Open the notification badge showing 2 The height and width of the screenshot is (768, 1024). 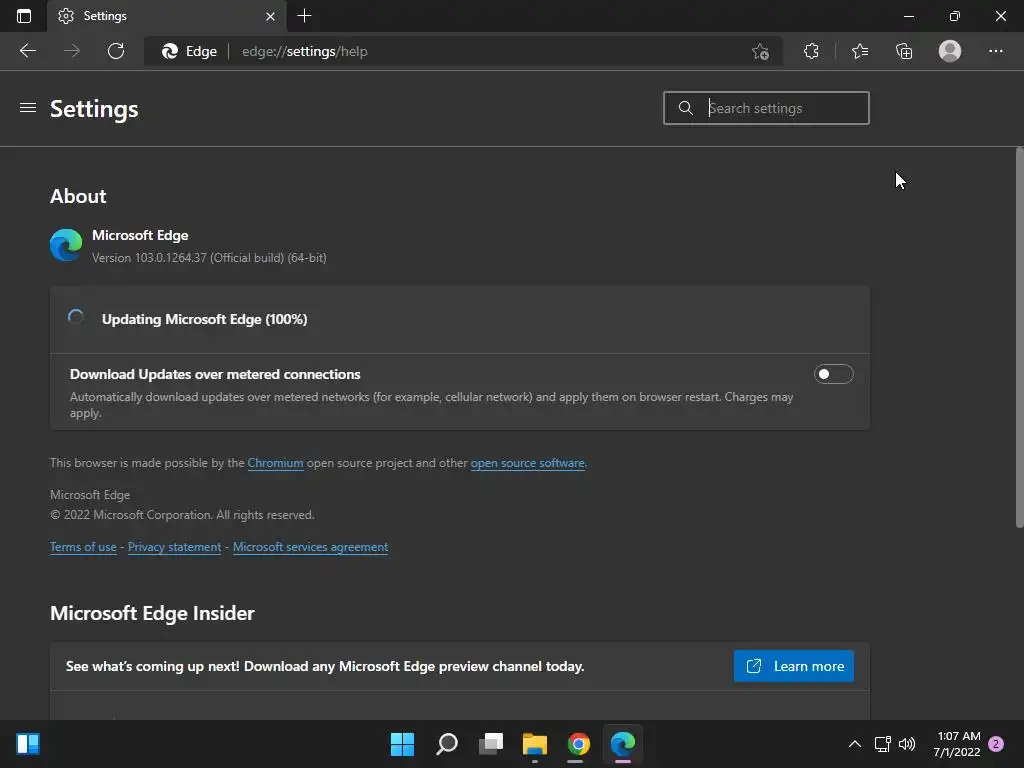[x=996, y=744]
